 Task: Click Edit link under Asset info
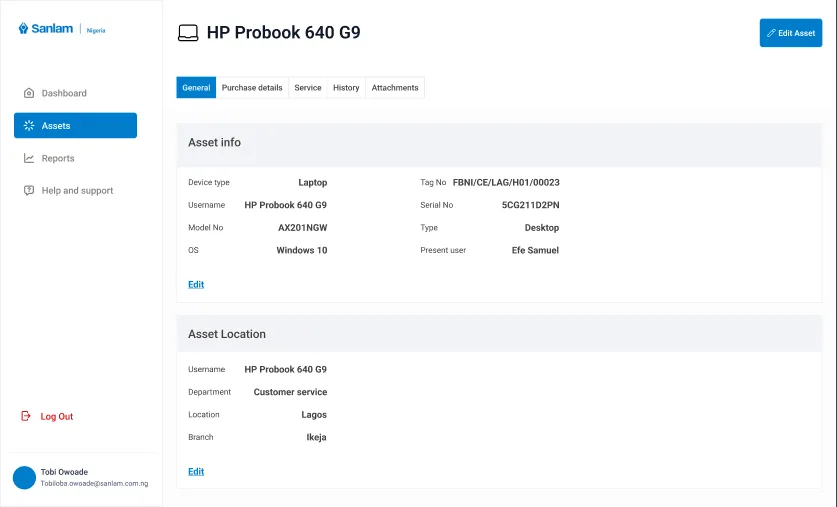click(x=196, y=284)
